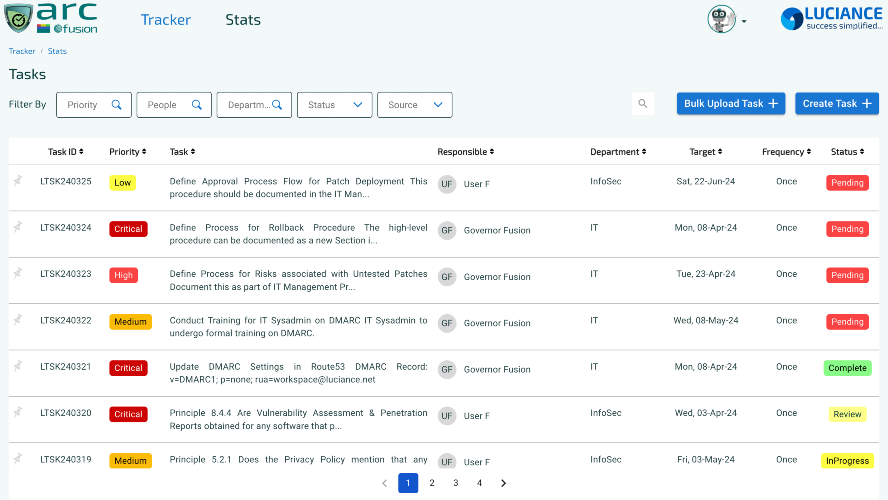This screenshot has height=500, width=888.
Task: Open the Priority filter search box
Action: [94, 105]
